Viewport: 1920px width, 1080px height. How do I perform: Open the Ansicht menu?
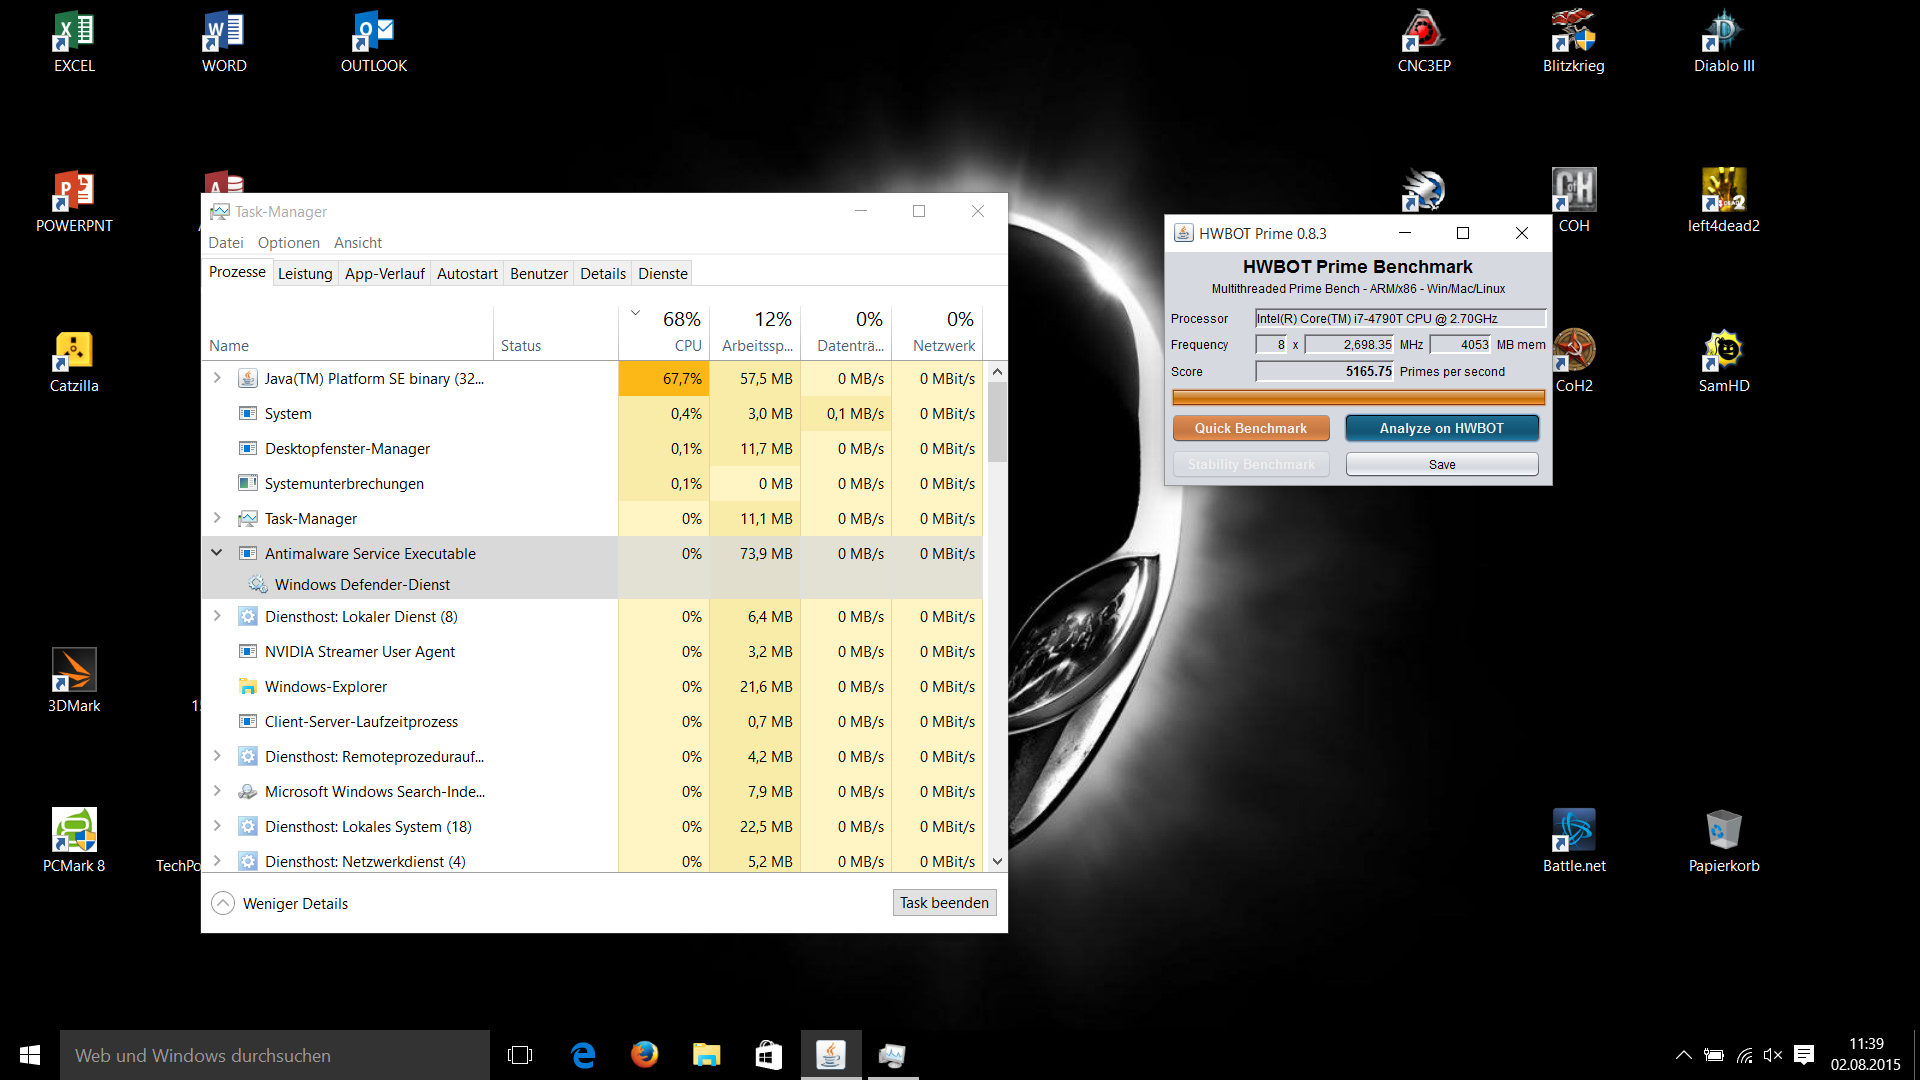[357, 243]
